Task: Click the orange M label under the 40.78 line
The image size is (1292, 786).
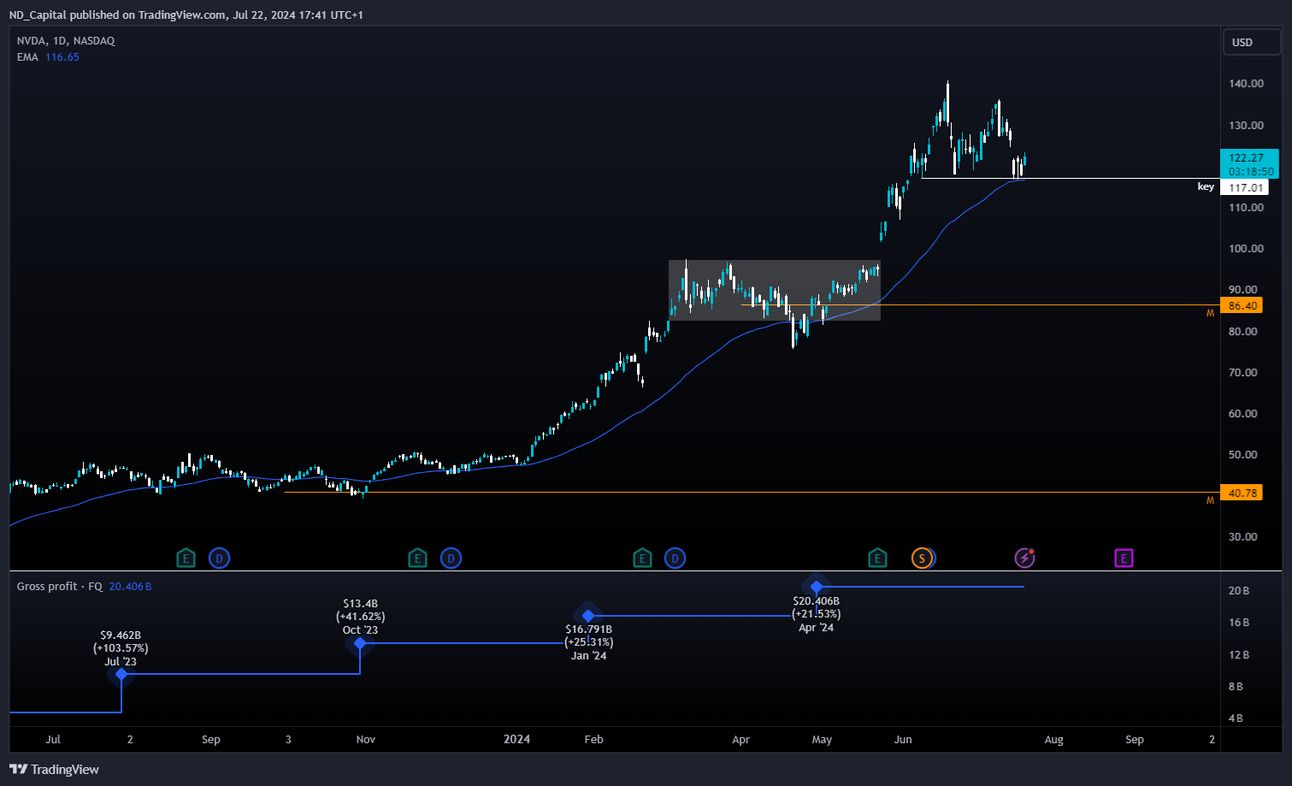Action: click(1210, 501)
